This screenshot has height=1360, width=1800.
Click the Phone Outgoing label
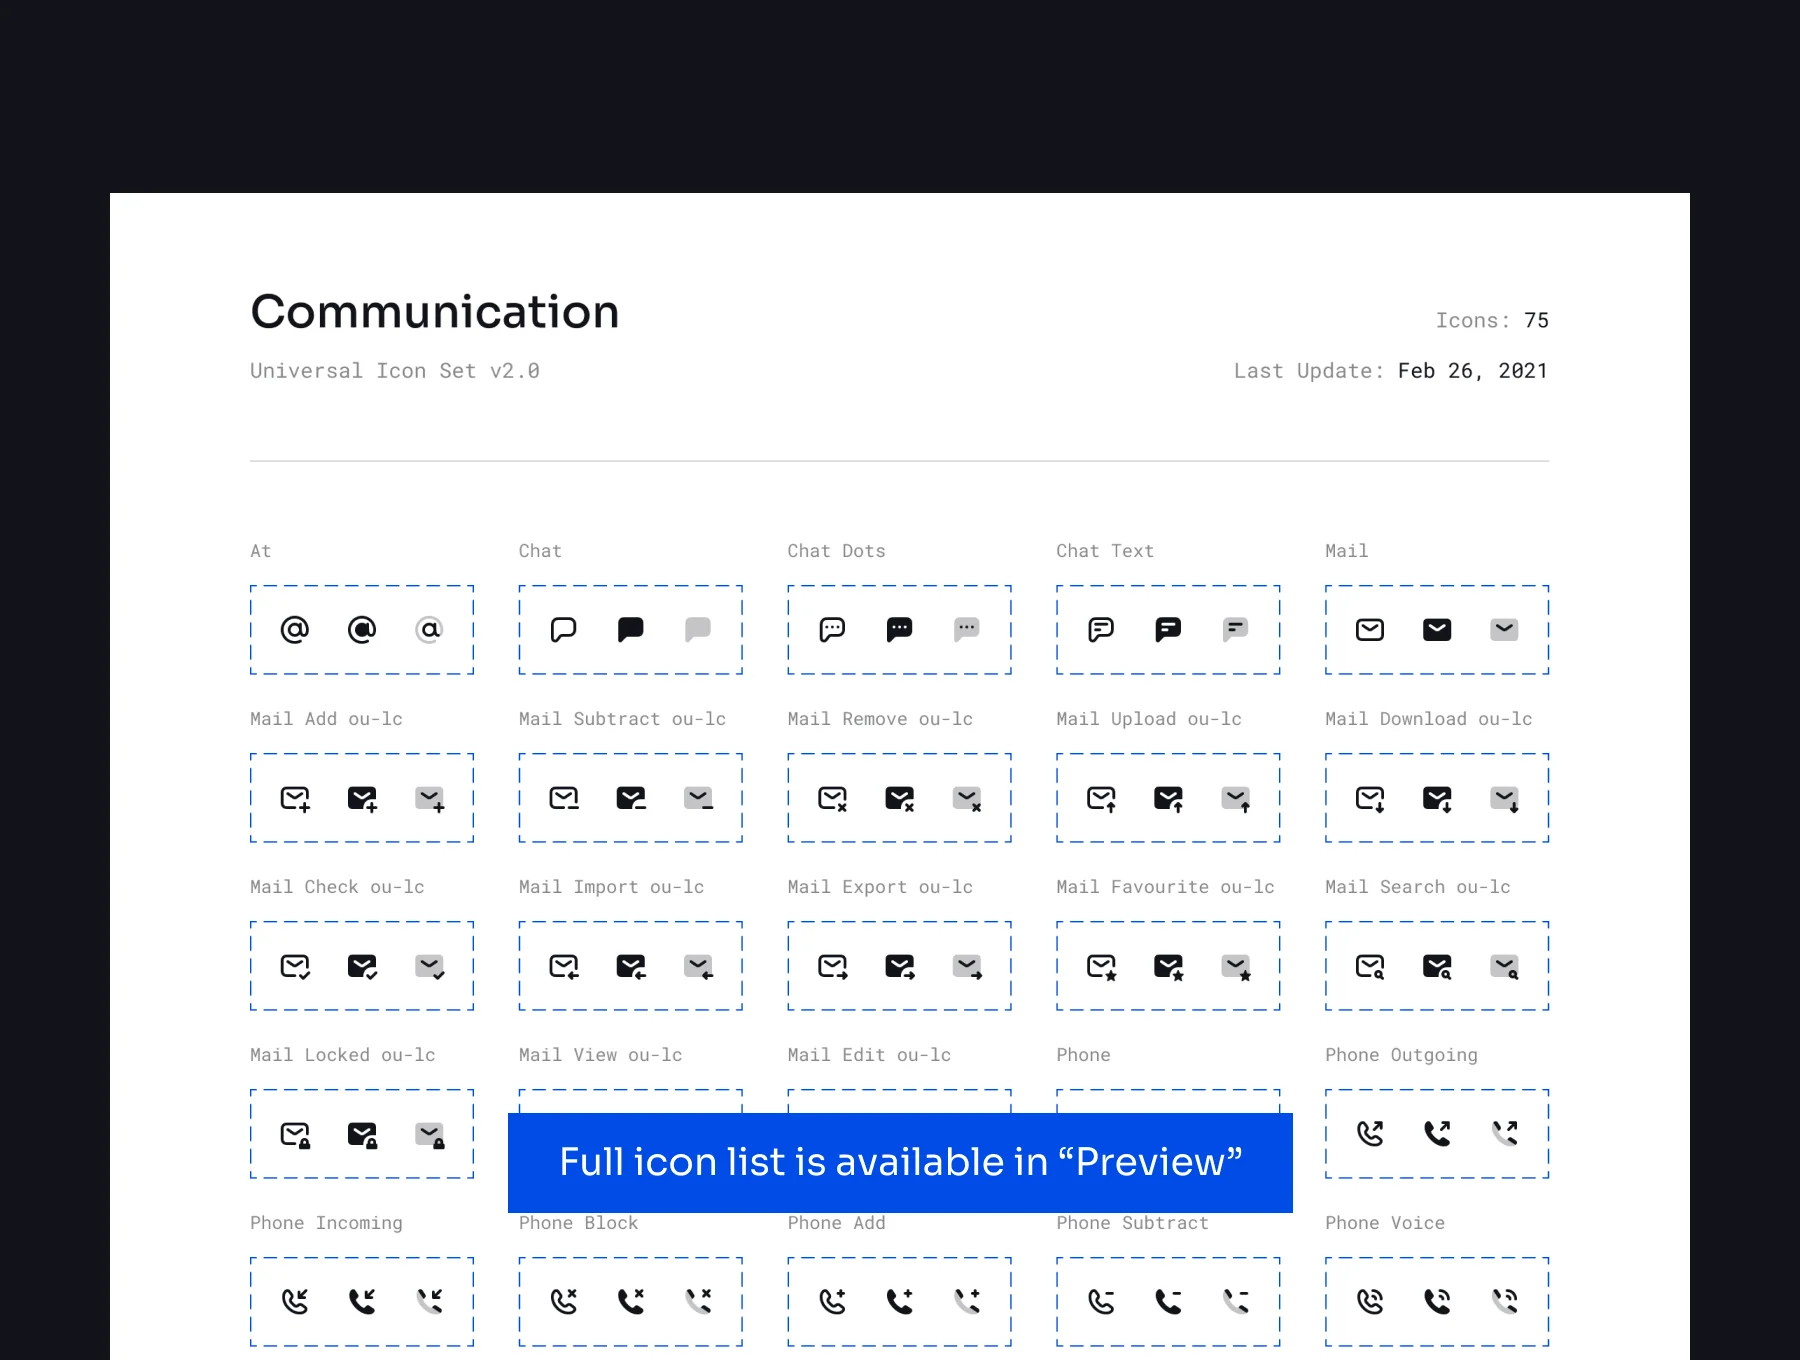(x=1401, y=1055)
